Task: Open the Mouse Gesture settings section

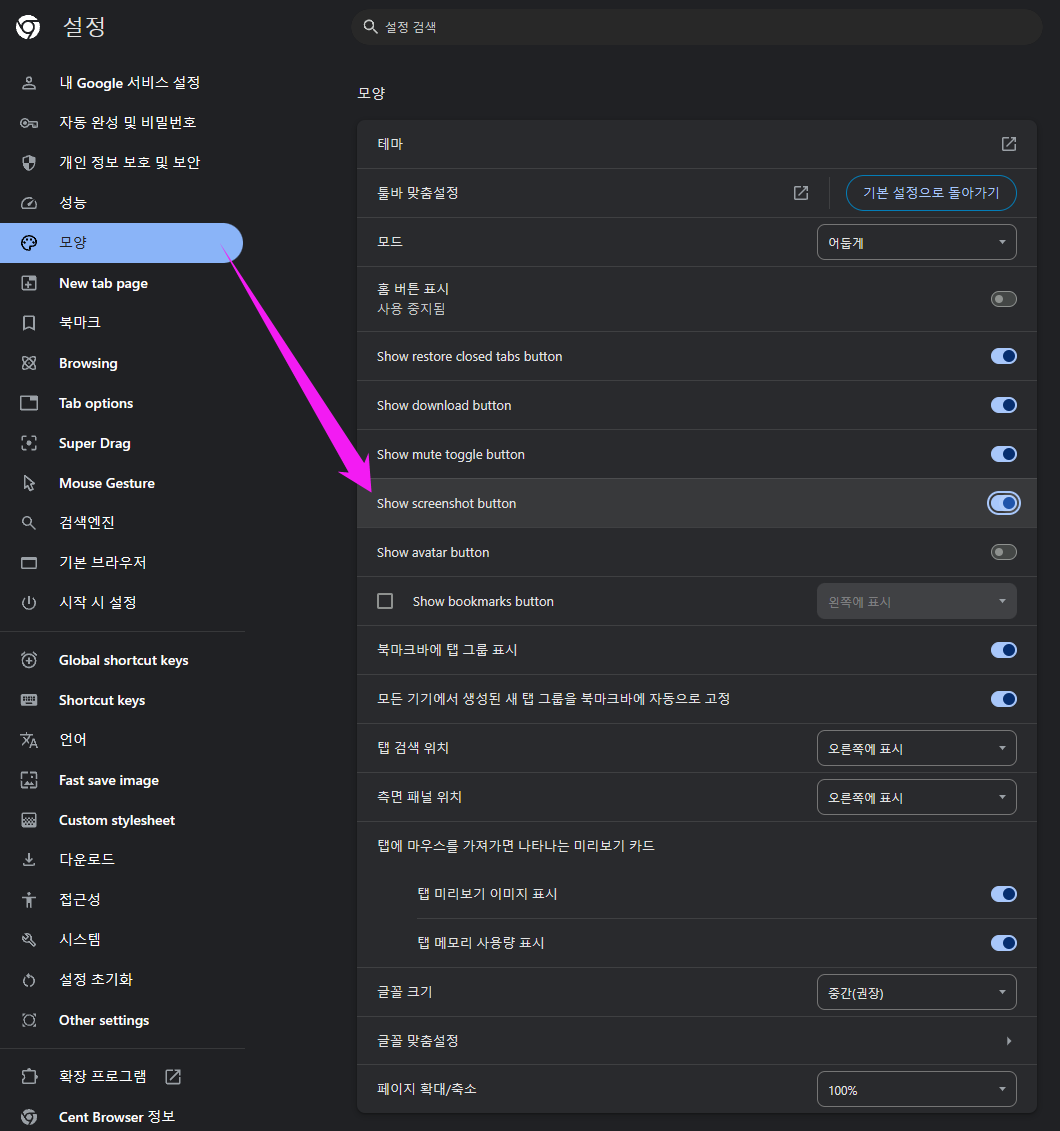Action: point(121,483)
